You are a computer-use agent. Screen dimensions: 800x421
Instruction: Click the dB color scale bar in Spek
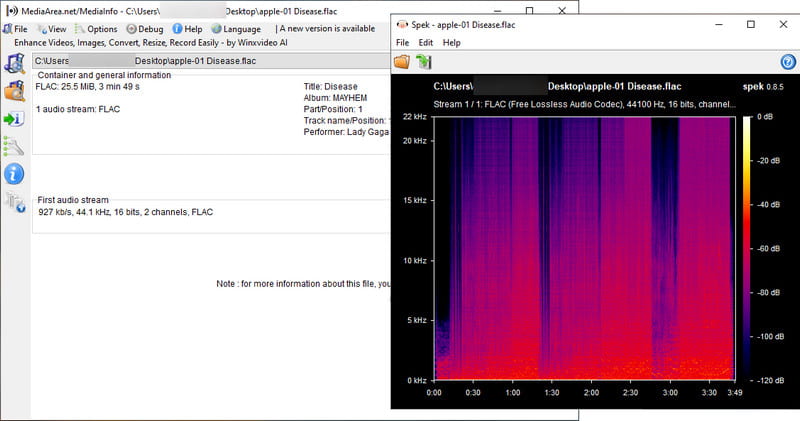click(747, 249)
